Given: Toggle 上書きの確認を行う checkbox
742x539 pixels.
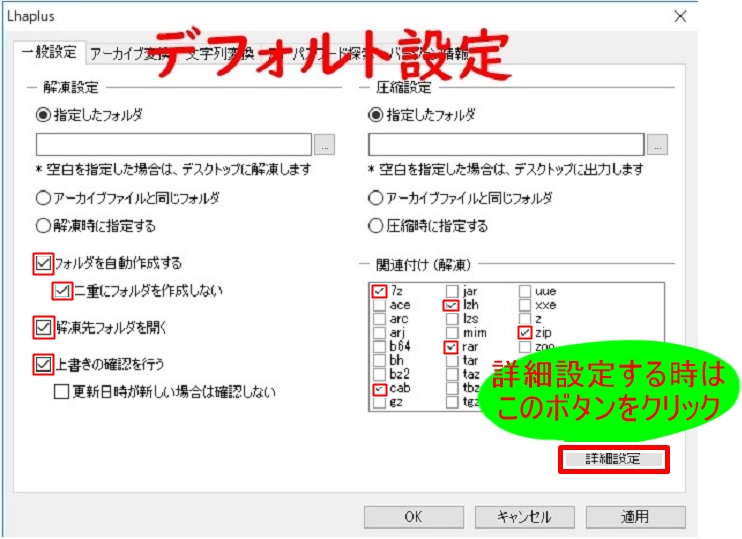Looking at the screenshot, I should (x=43, y=364).
